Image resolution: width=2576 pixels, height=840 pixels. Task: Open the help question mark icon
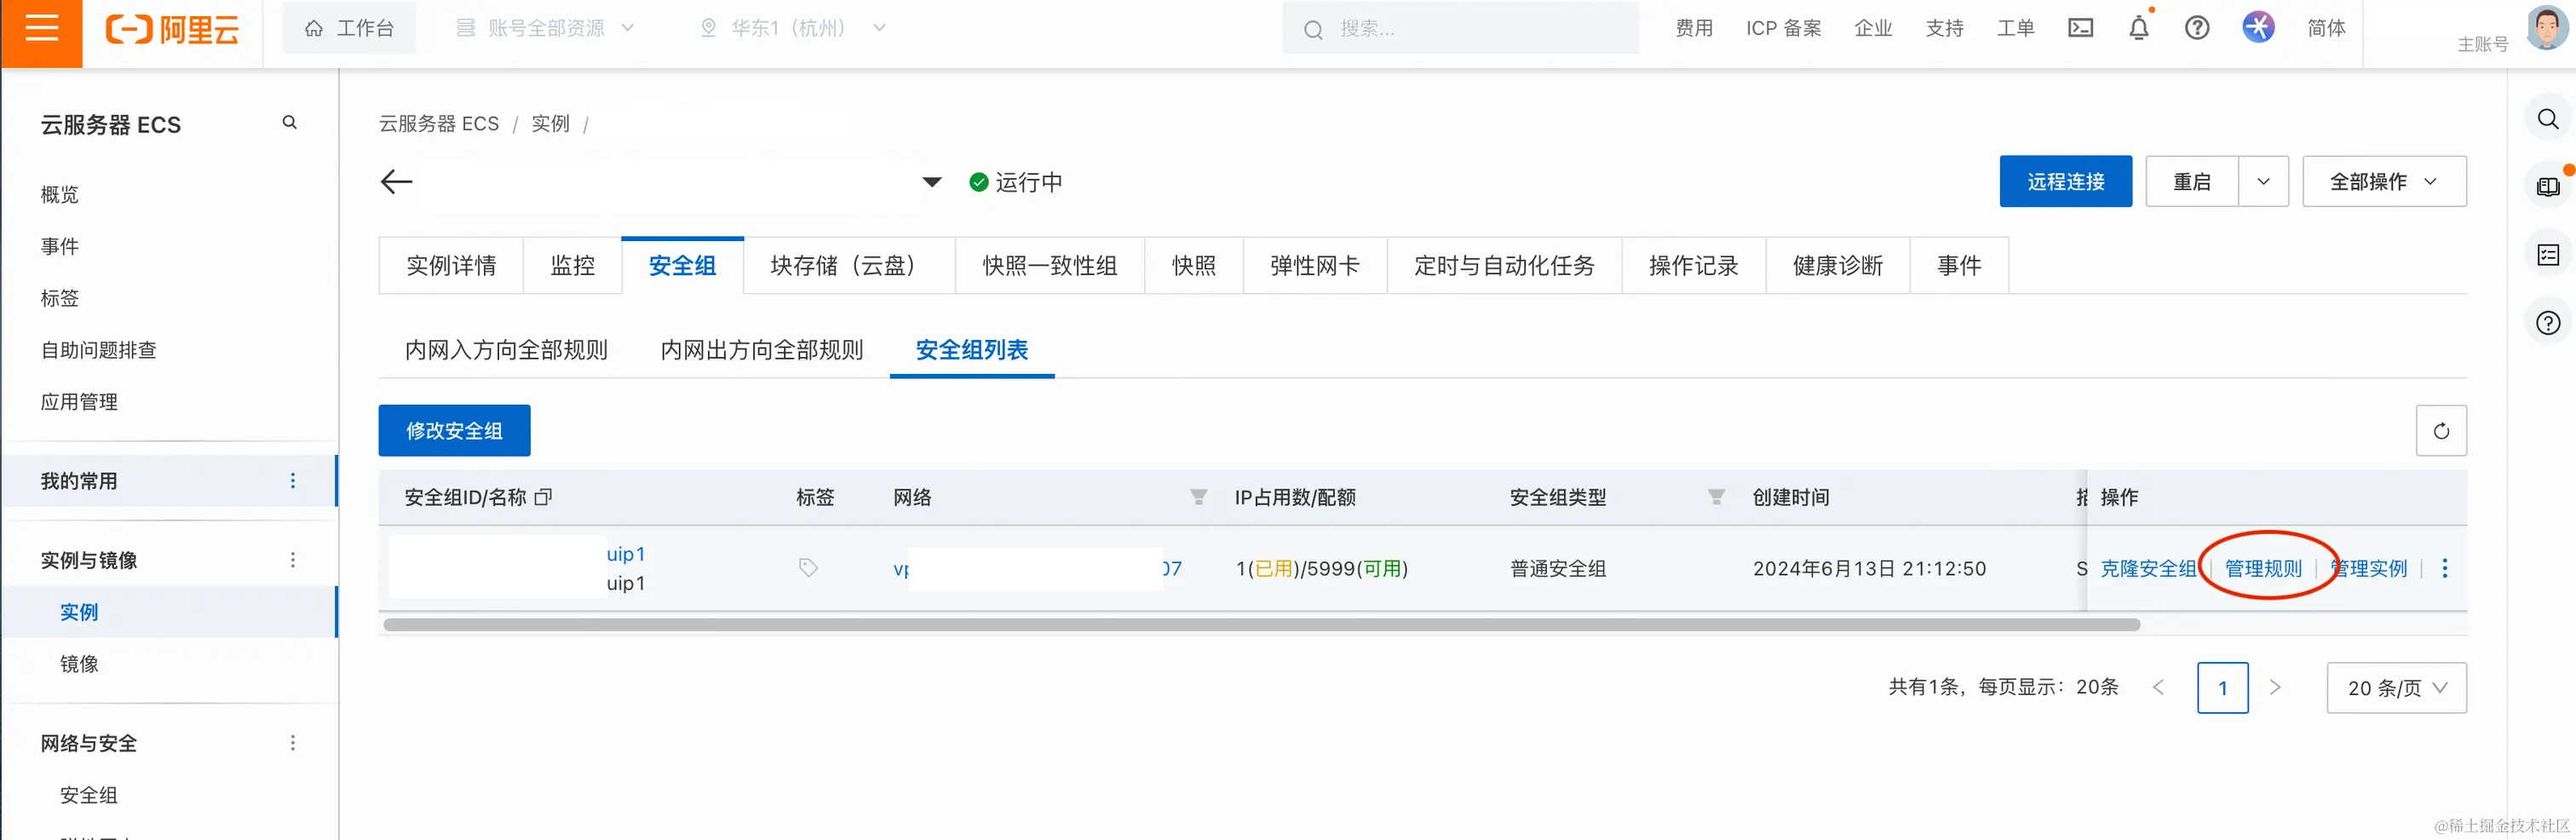click(2197, 28)
